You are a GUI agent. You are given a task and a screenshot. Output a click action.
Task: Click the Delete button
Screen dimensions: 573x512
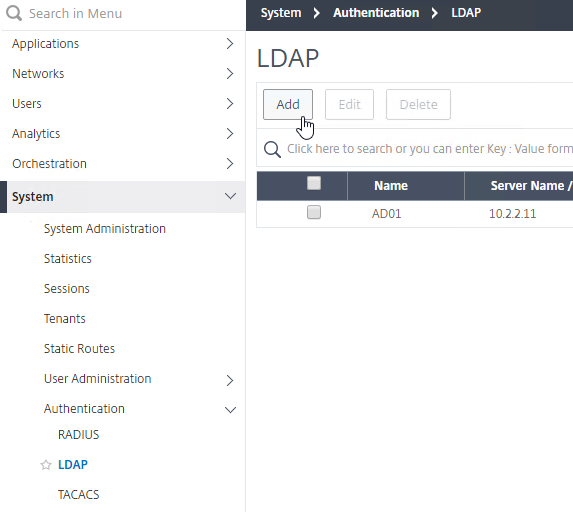point(418,105)
